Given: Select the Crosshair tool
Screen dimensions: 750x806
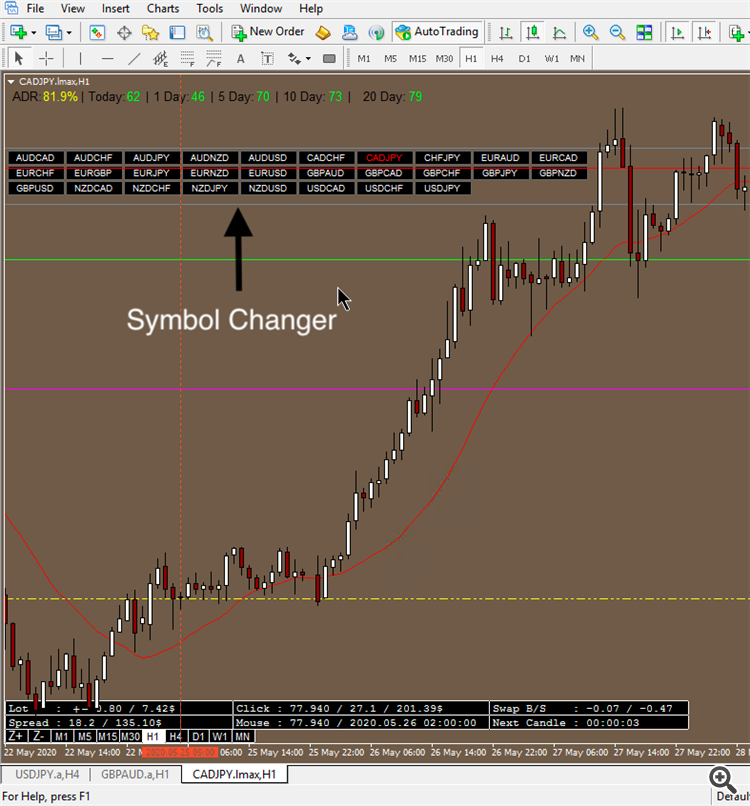Looking at the screenshot, I should click(x=46, y=58).
